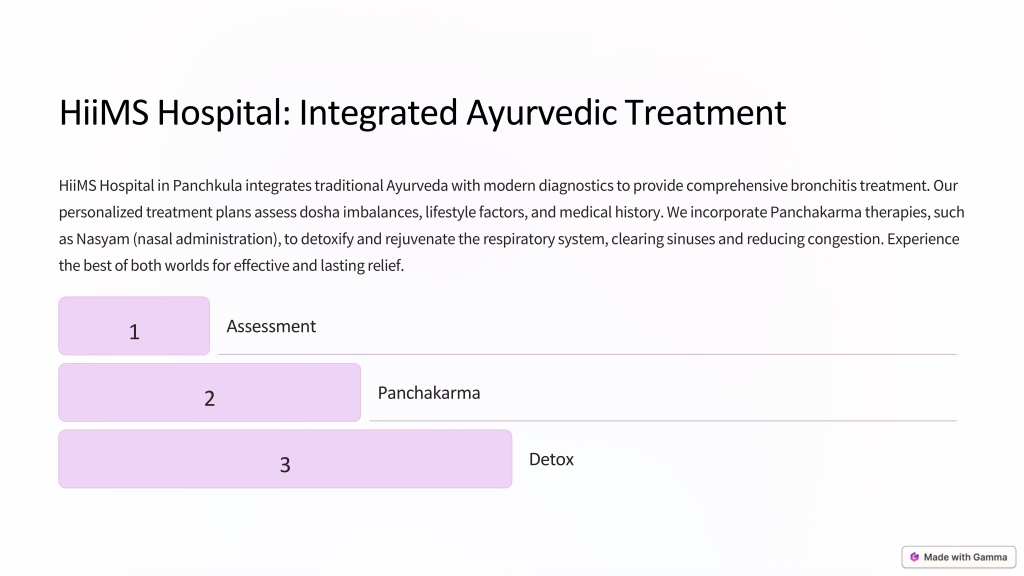Click the divider line under Panchakarma label
This screenshot has width=1024, height=576.
tap(663, 421)
